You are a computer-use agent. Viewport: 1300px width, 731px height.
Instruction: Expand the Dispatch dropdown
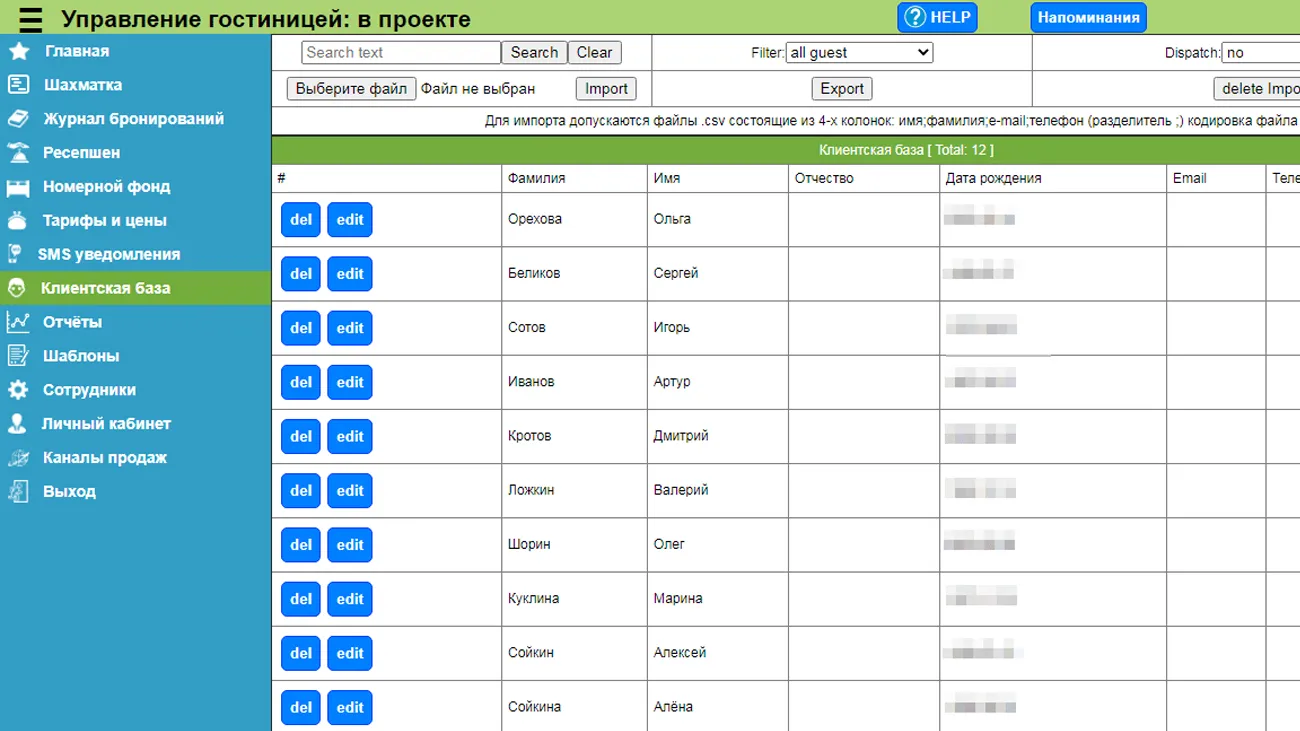pyautogui.click(x=1260, y=53)
